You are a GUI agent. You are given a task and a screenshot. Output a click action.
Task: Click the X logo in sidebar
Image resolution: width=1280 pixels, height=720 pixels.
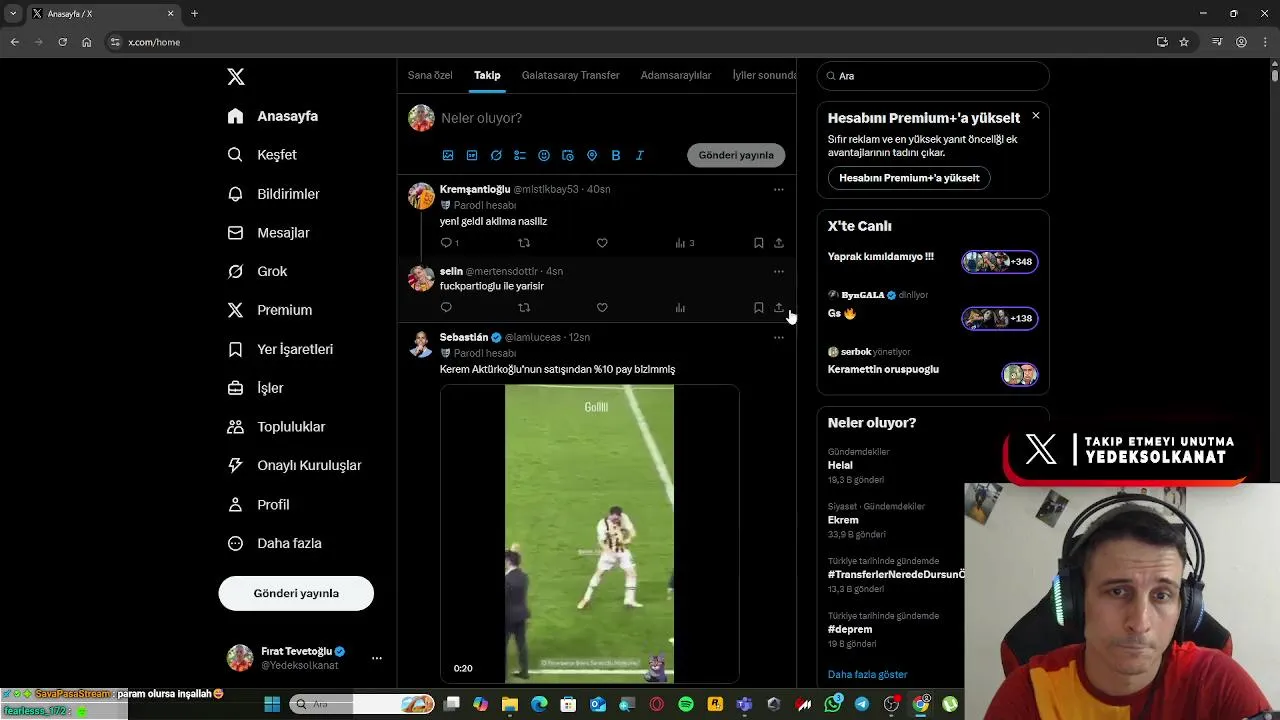(236, 77)
